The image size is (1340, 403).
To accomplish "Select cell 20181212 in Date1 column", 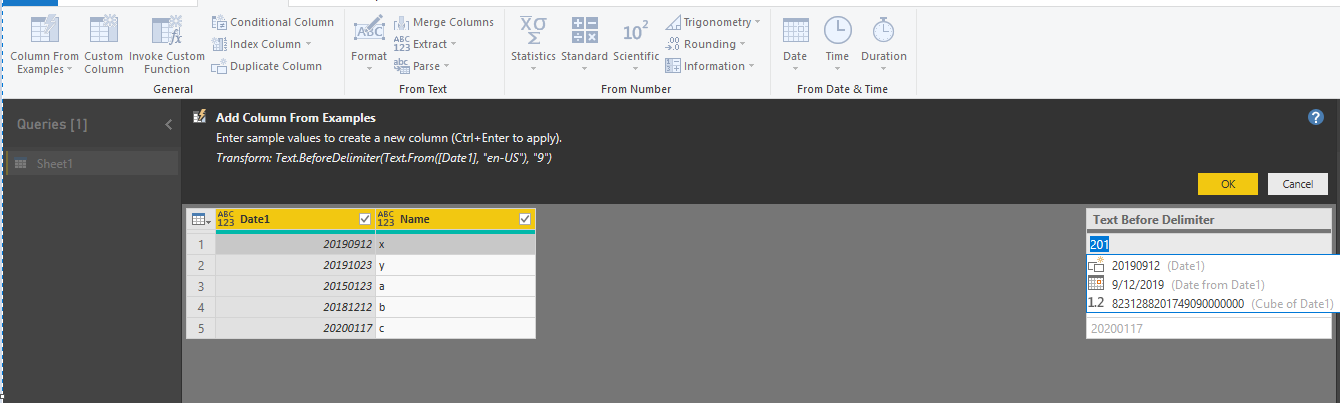I will [x=295, y=307].
